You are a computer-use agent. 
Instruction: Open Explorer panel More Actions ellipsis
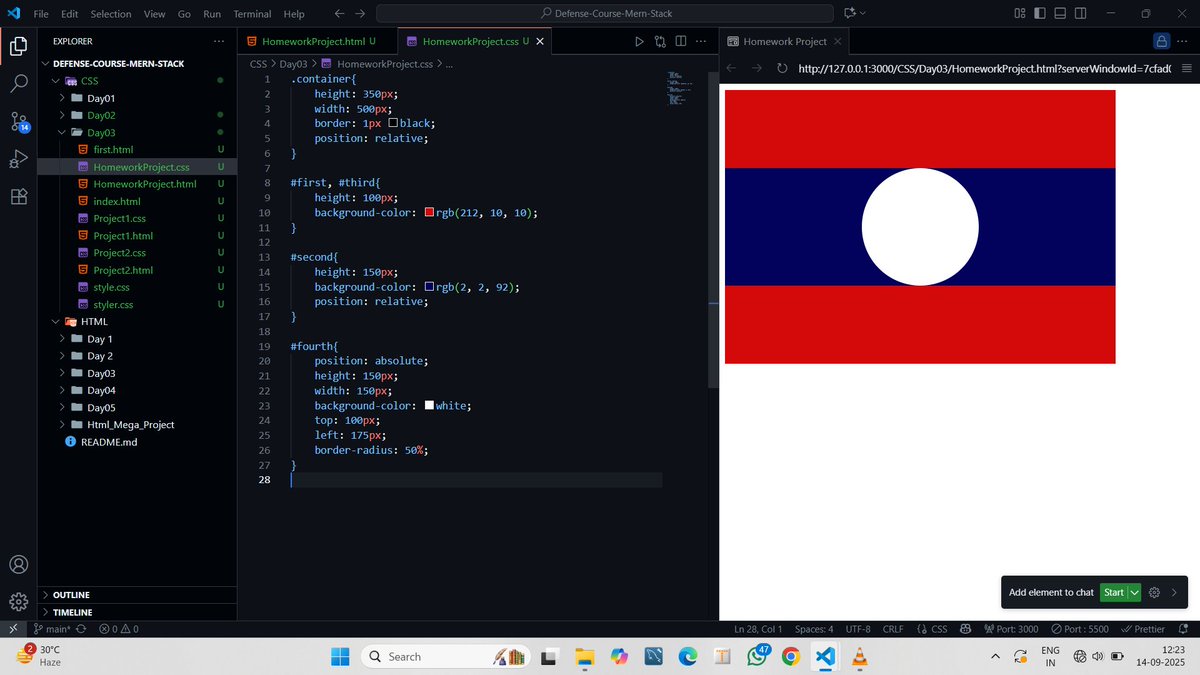pyautogui.click(x=219, y=42)
